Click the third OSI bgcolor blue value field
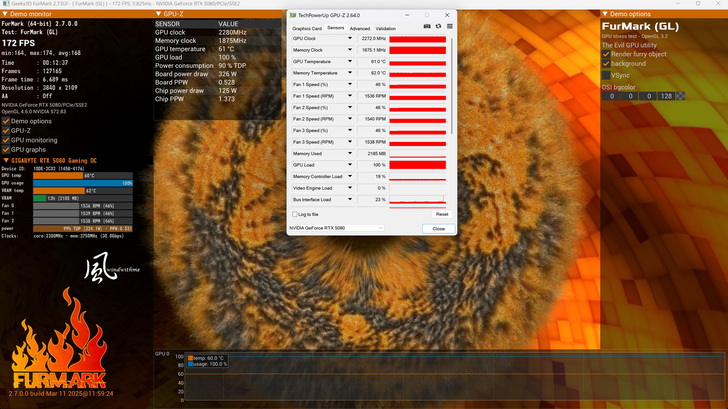728x409 pixels. 649,96
